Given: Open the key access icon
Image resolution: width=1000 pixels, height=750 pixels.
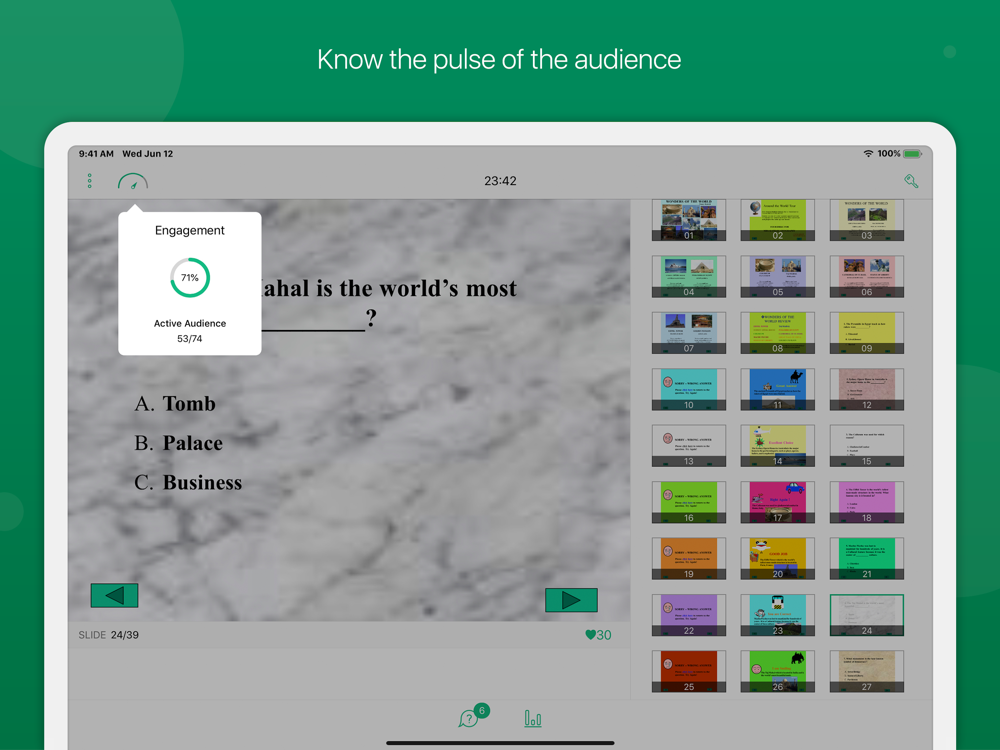Looking at the screenshot, I should point(911,181).
